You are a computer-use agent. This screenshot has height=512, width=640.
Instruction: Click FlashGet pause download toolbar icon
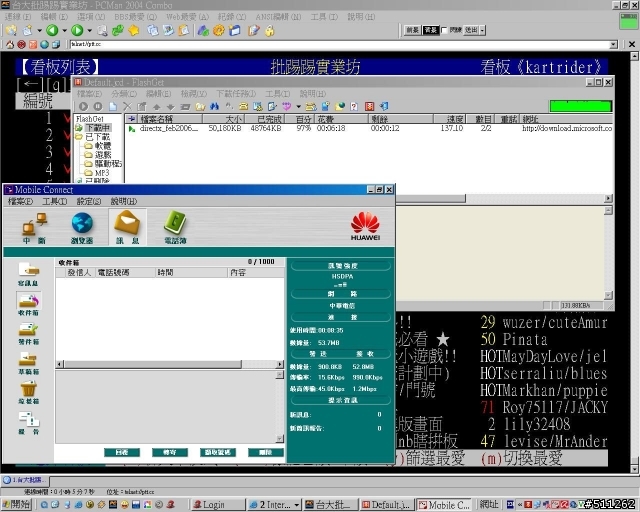(98, 107)
